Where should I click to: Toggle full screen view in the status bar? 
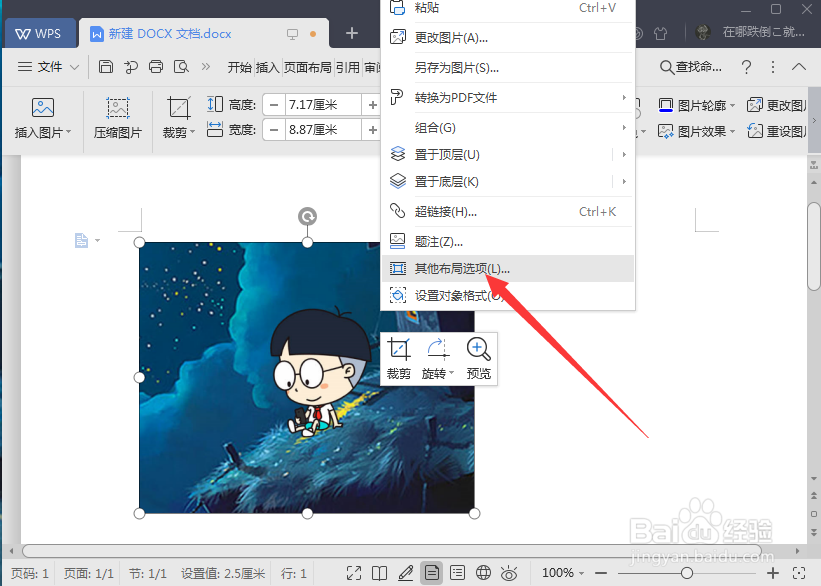354,573
